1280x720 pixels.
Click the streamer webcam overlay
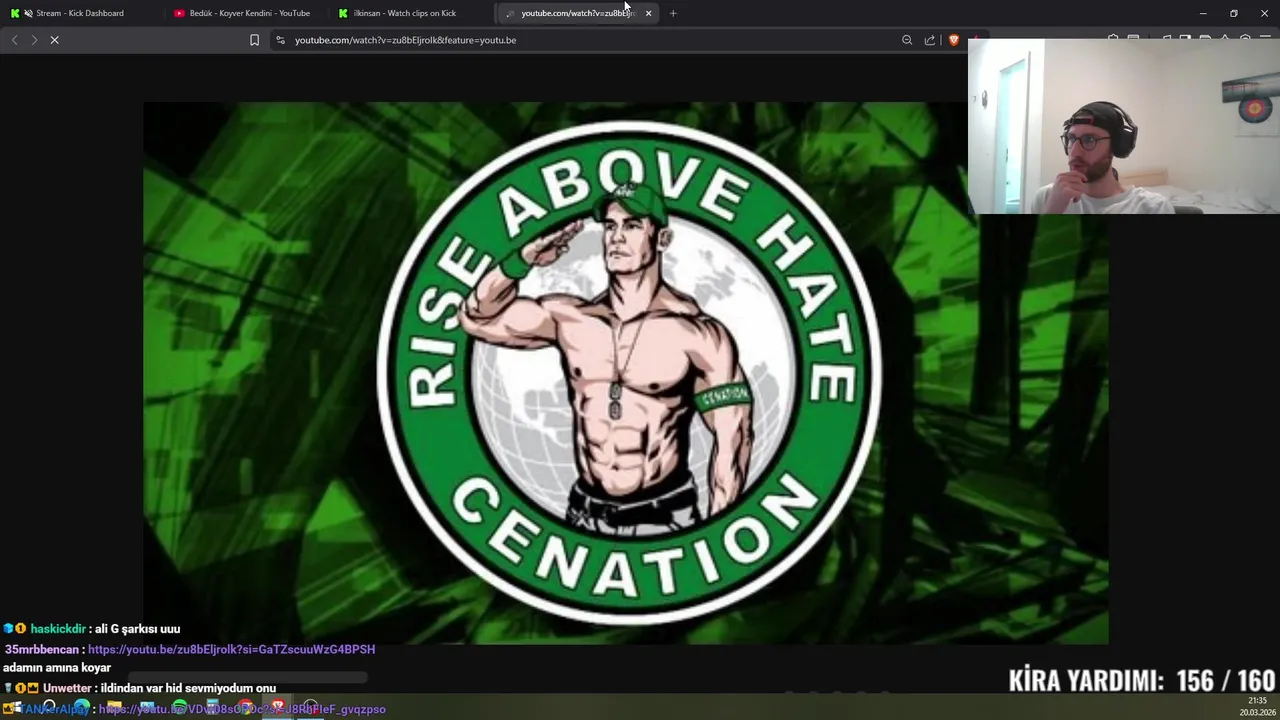pos(1123,126)
